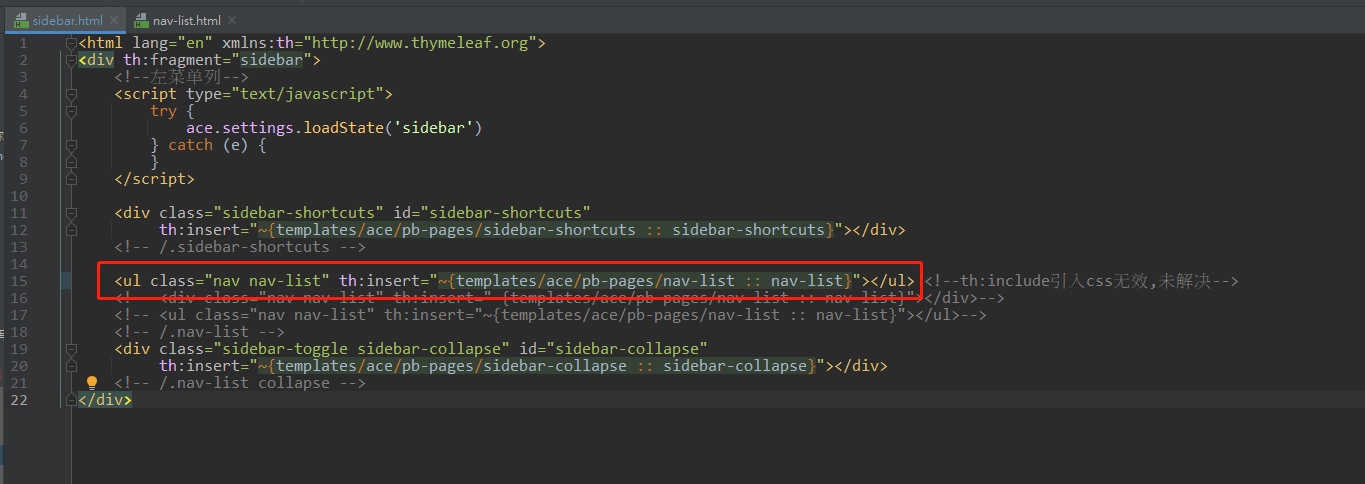Click the "try" keyword on line 5
The width and height of the screenshot is (1365, 484).
(x=163, y=111)
